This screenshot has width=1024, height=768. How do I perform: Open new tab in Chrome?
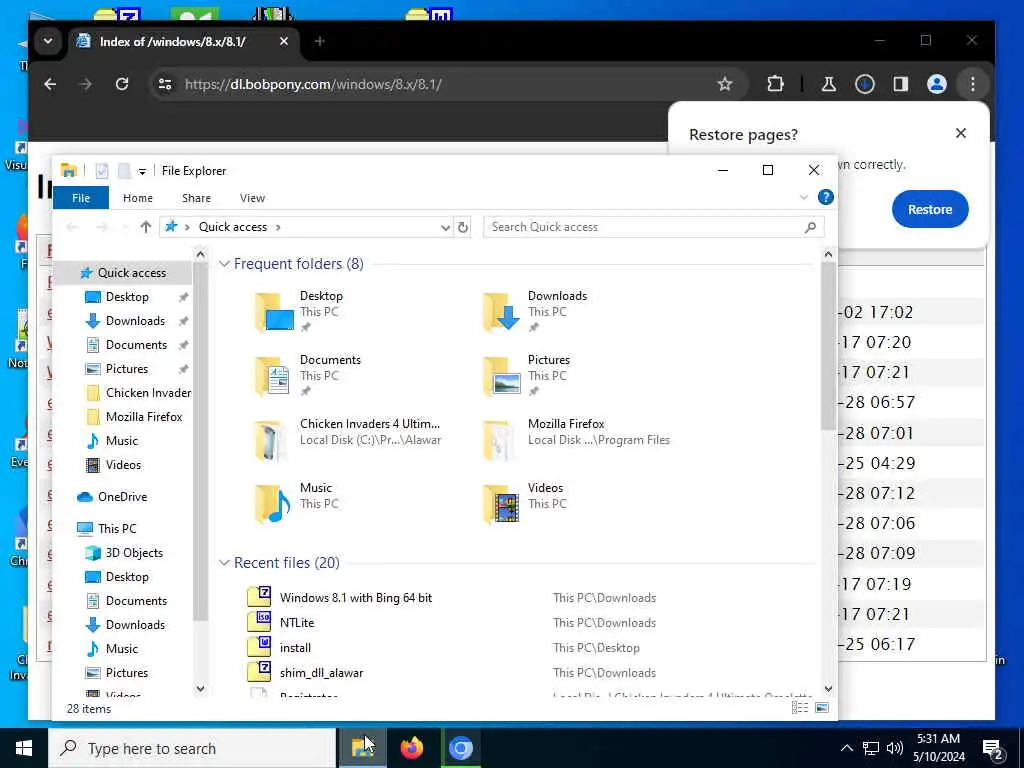(x=319, y=41)
